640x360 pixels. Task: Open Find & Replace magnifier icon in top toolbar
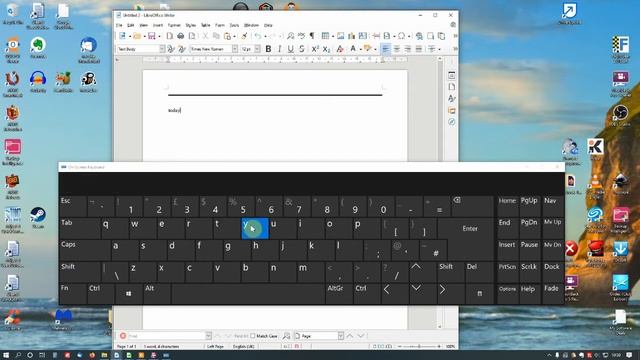tap(291, 36)
